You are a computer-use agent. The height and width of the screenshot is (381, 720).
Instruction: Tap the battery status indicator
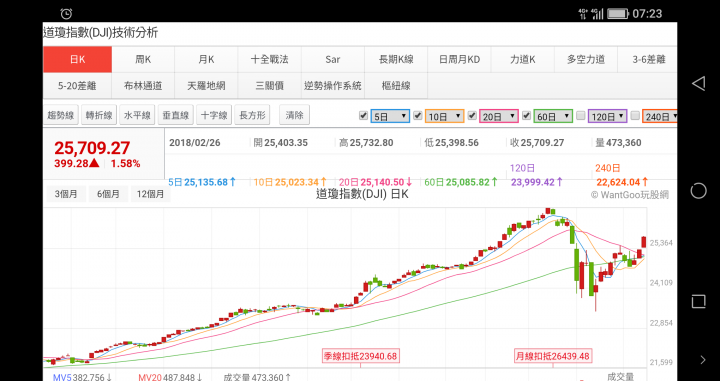coord(618,14)
